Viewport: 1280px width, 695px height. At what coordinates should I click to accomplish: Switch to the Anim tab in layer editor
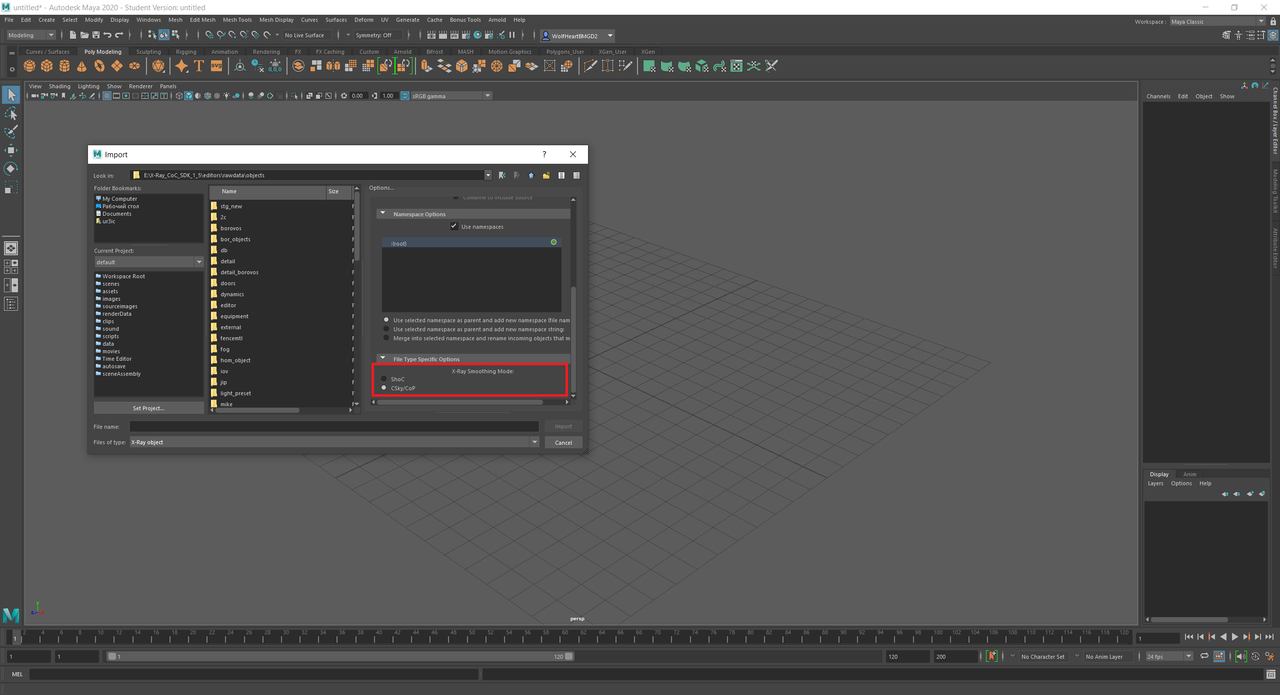(x=1190, y=474)
